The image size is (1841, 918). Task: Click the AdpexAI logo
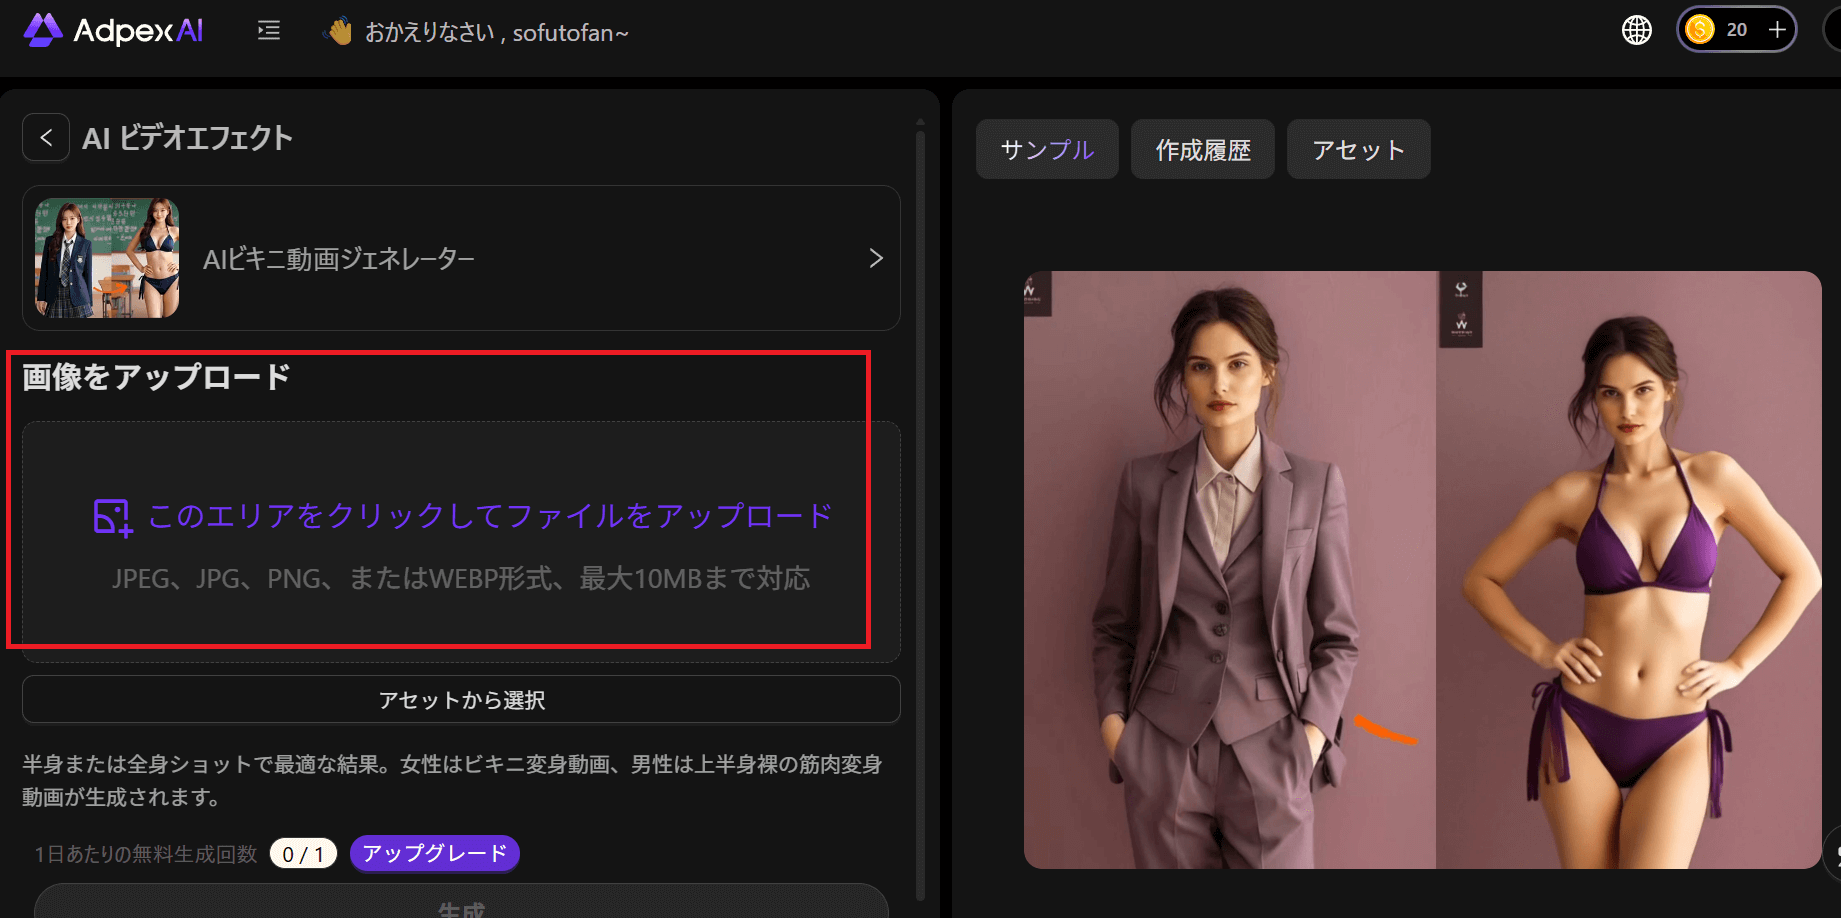point(112,30)
